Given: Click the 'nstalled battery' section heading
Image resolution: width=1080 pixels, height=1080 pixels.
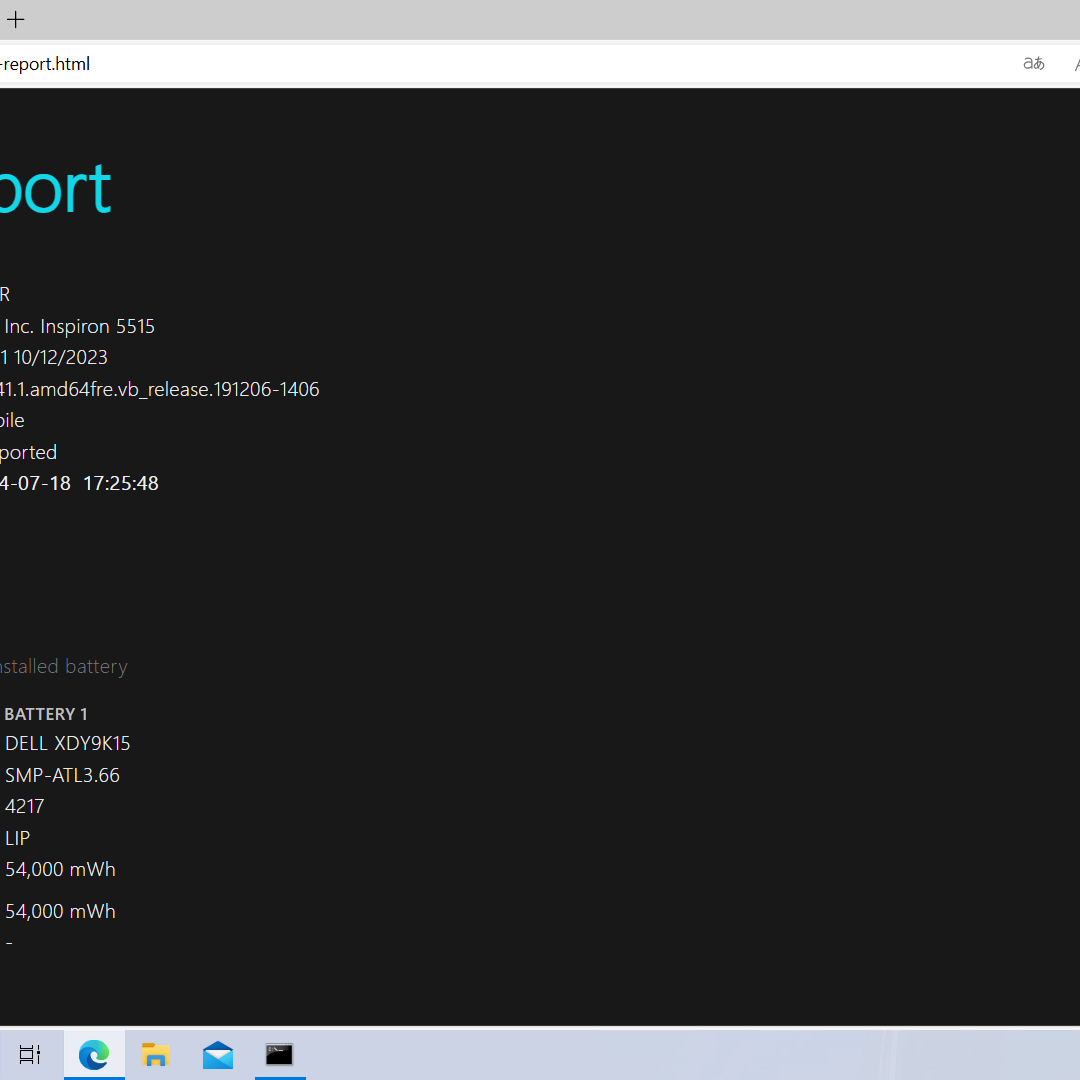Looking at the screenshot, I should (63, 667).
